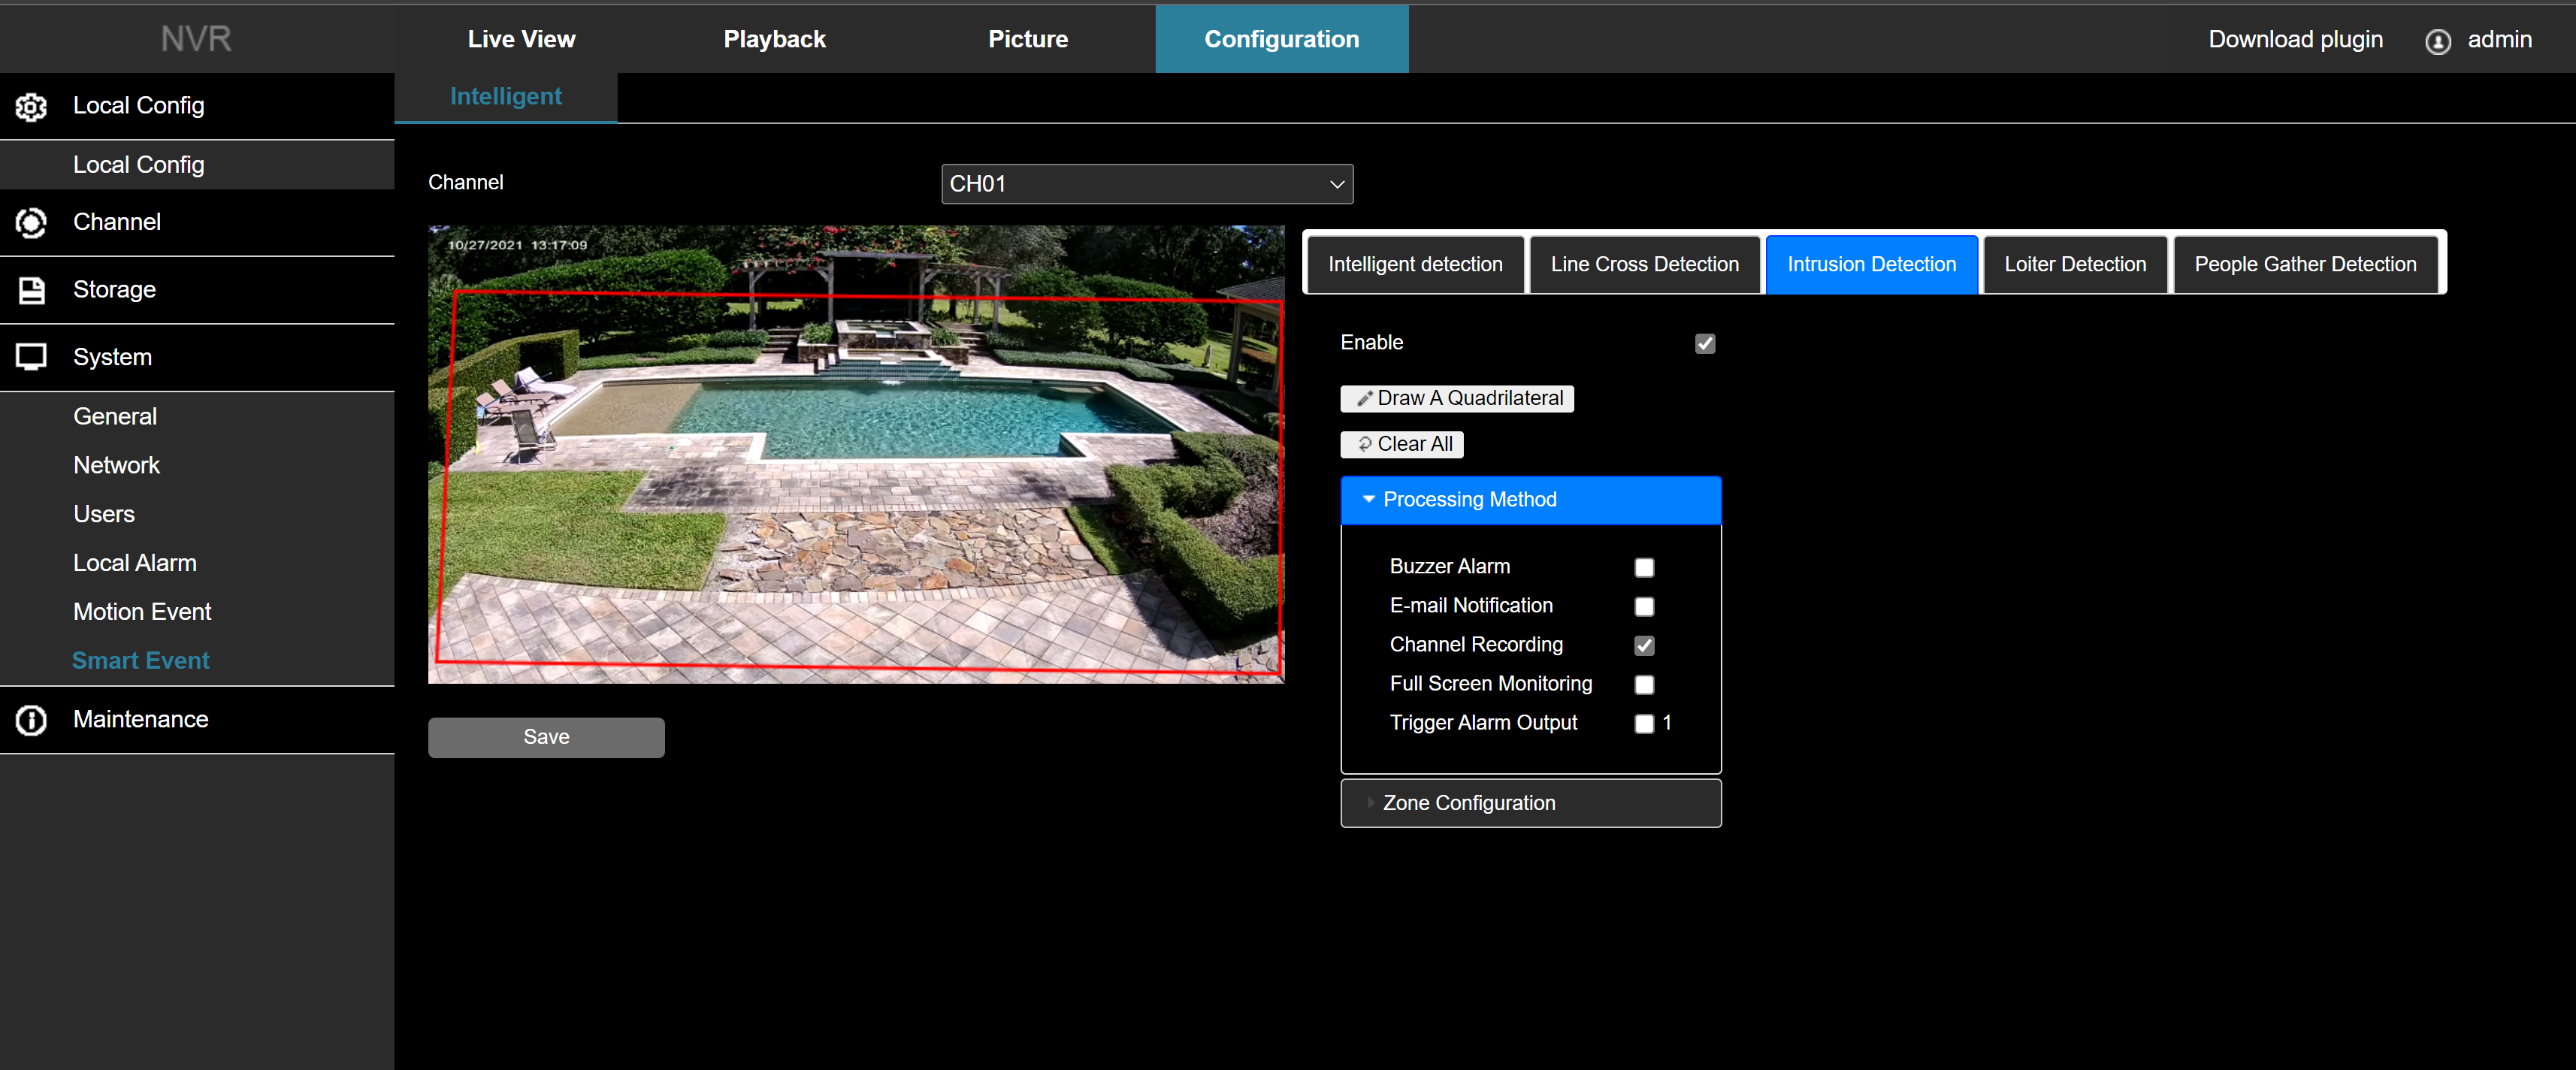
Task: Select the Line Cross Detection tab
Action: (1643, 263)
